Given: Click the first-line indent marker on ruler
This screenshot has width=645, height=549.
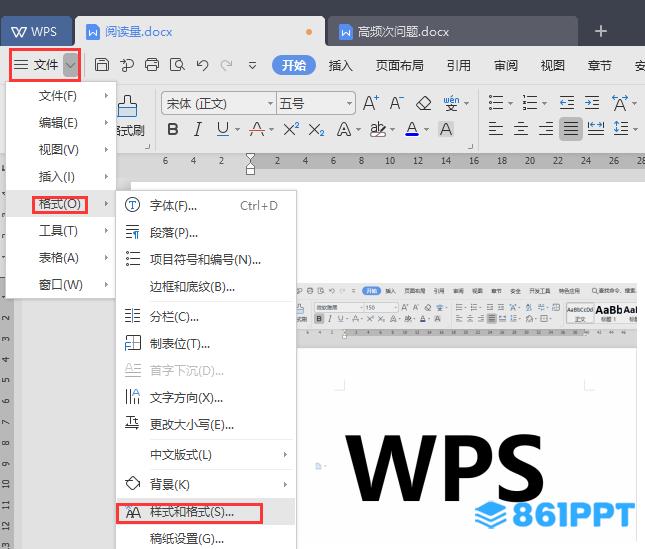Looking at the screenshot, I should 250,157.
